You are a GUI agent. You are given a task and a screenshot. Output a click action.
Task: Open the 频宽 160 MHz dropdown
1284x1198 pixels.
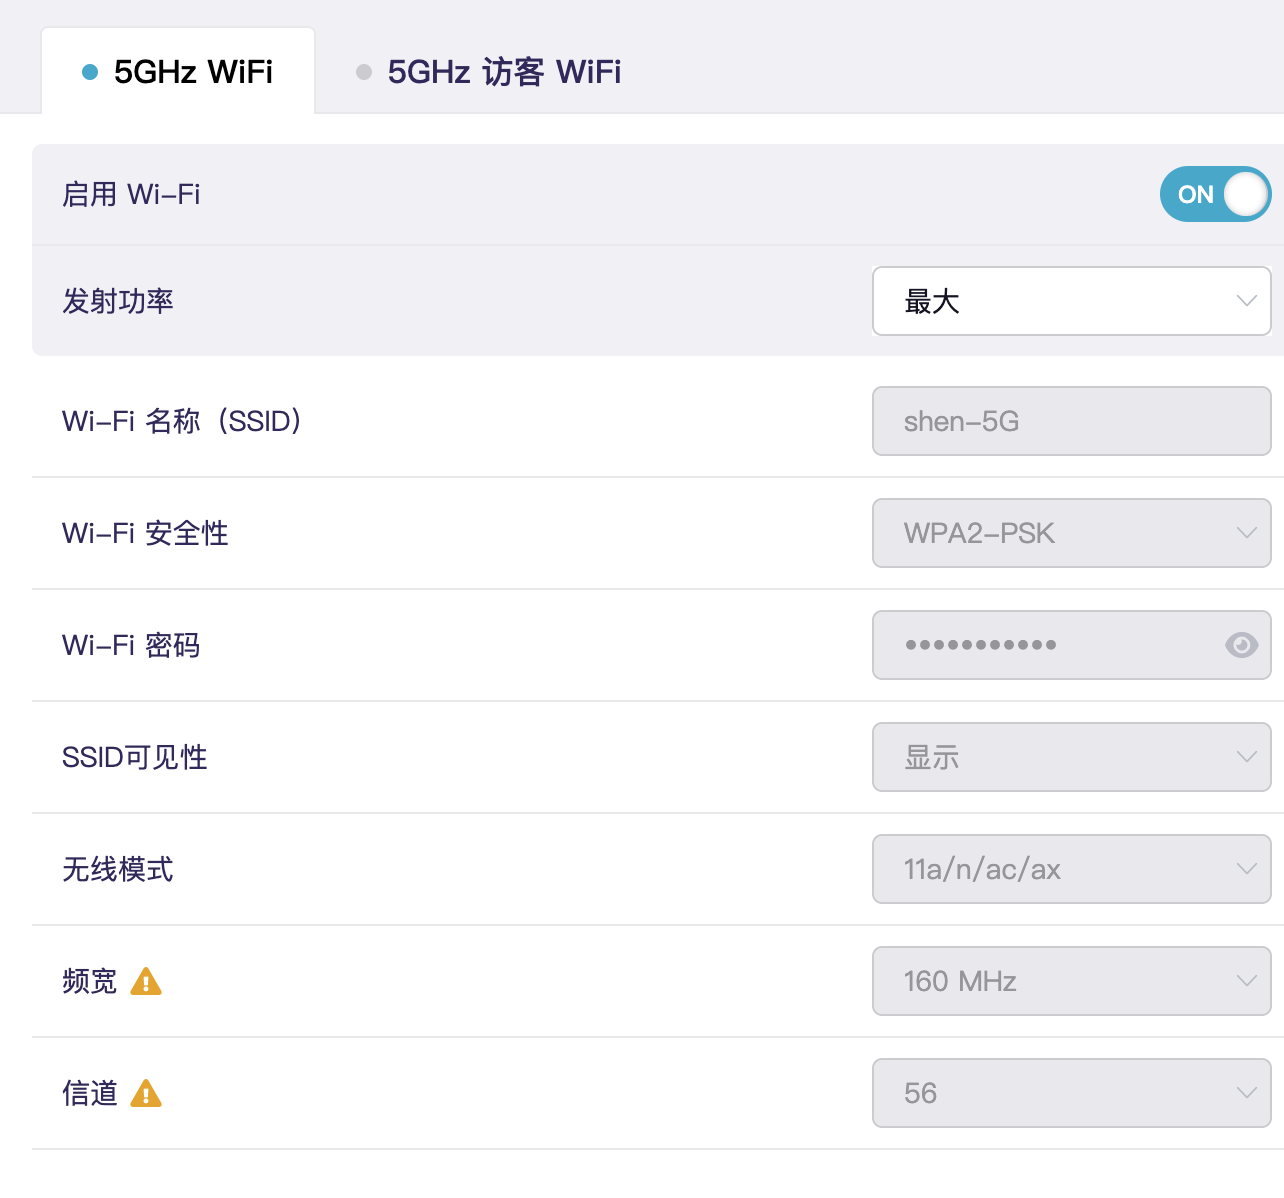(x=1070, y=981)
